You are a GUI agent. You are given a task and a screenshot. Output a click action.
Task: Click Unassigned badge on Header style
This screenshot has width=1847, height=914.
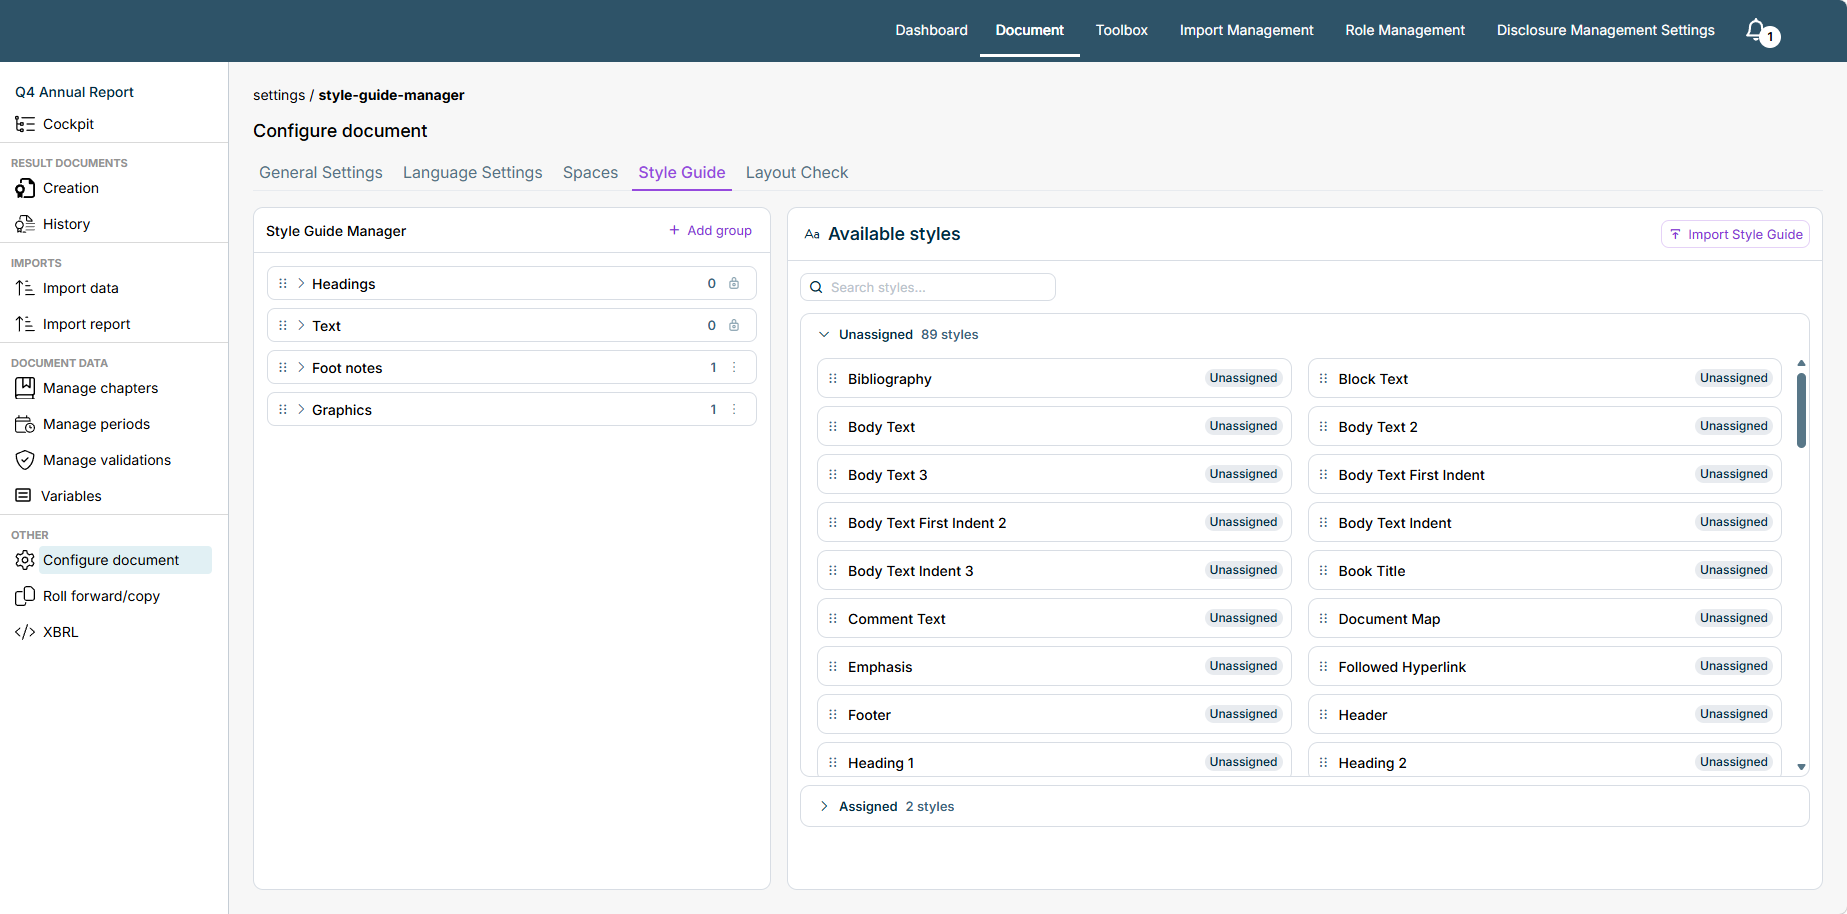coord(1733,714)
